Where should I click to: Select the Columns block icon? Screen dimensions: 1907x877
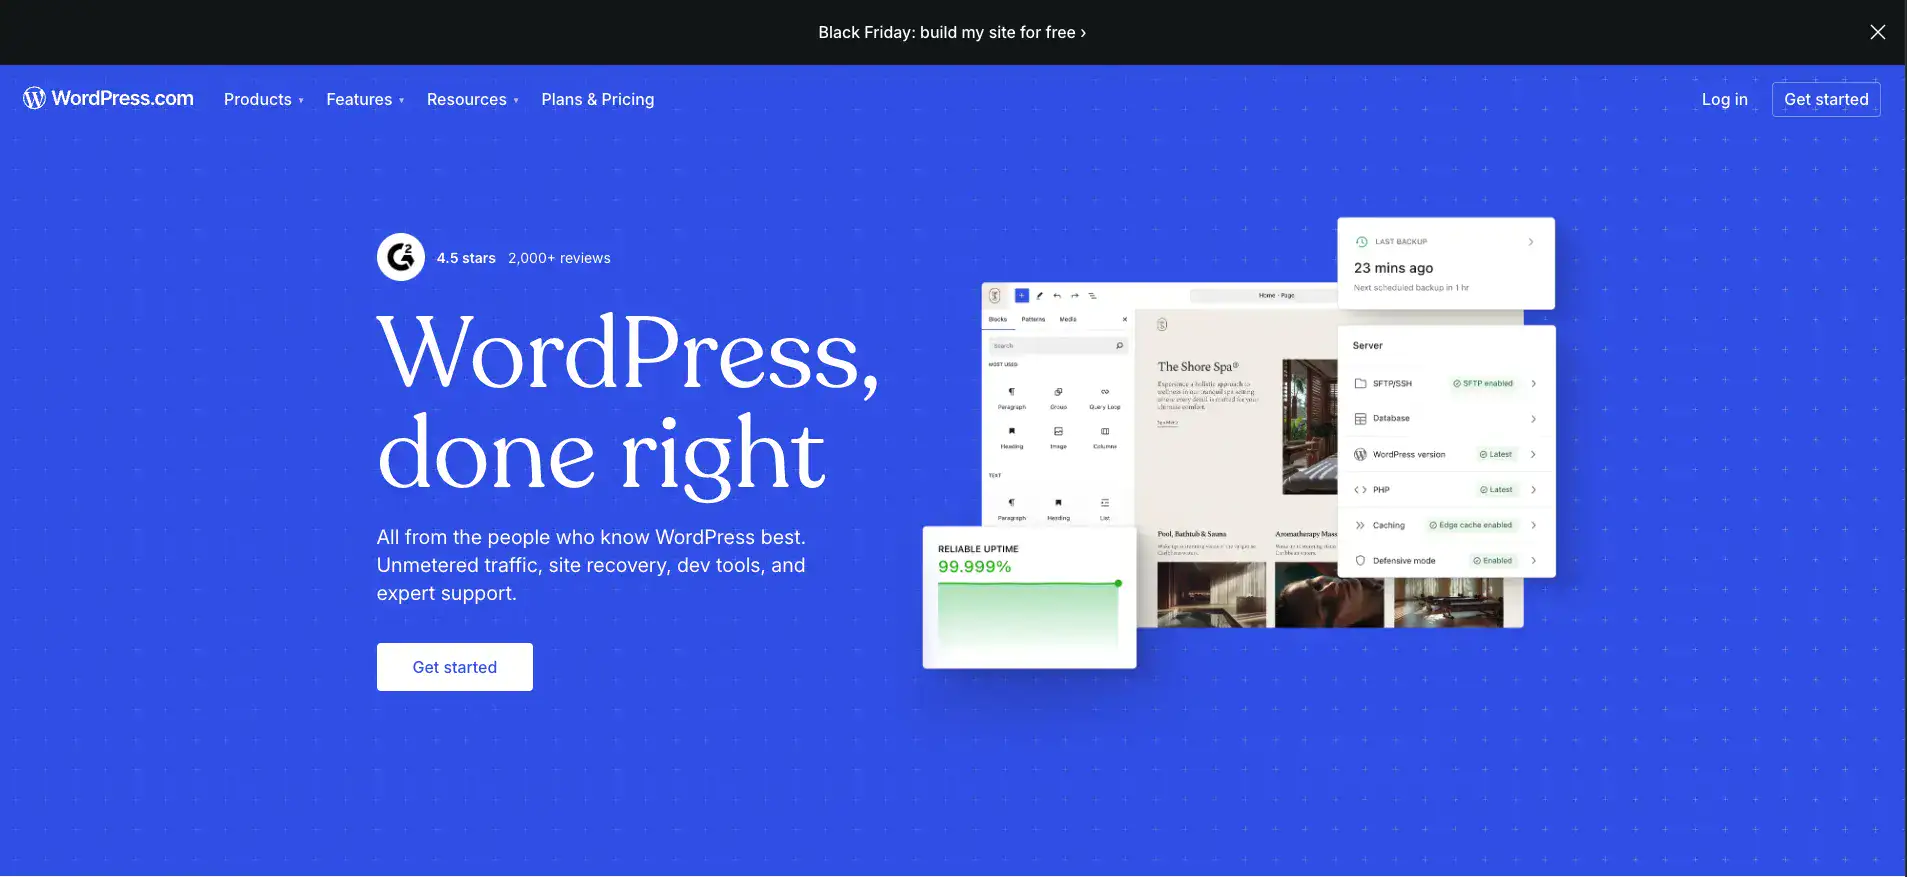tap(1105, 431)
